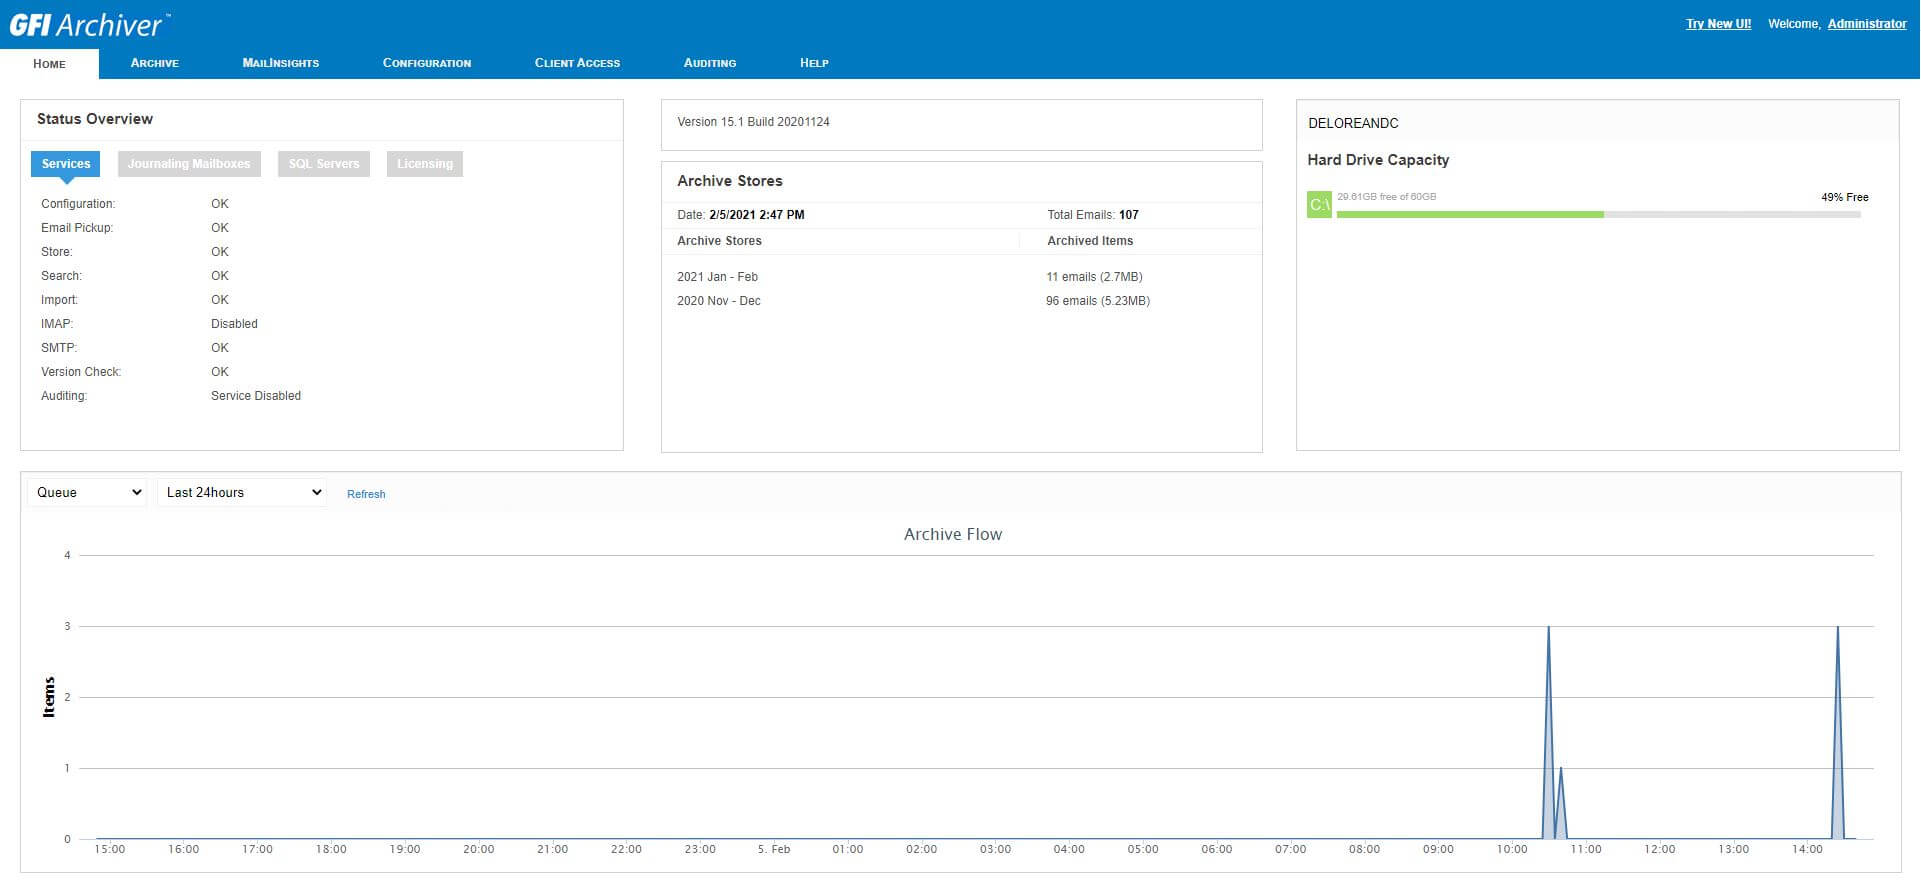Click the 2021 Jan - Feb archive store
Image resolution: width=1921 pixels, height=886 pixels.
tap(717, 277)
